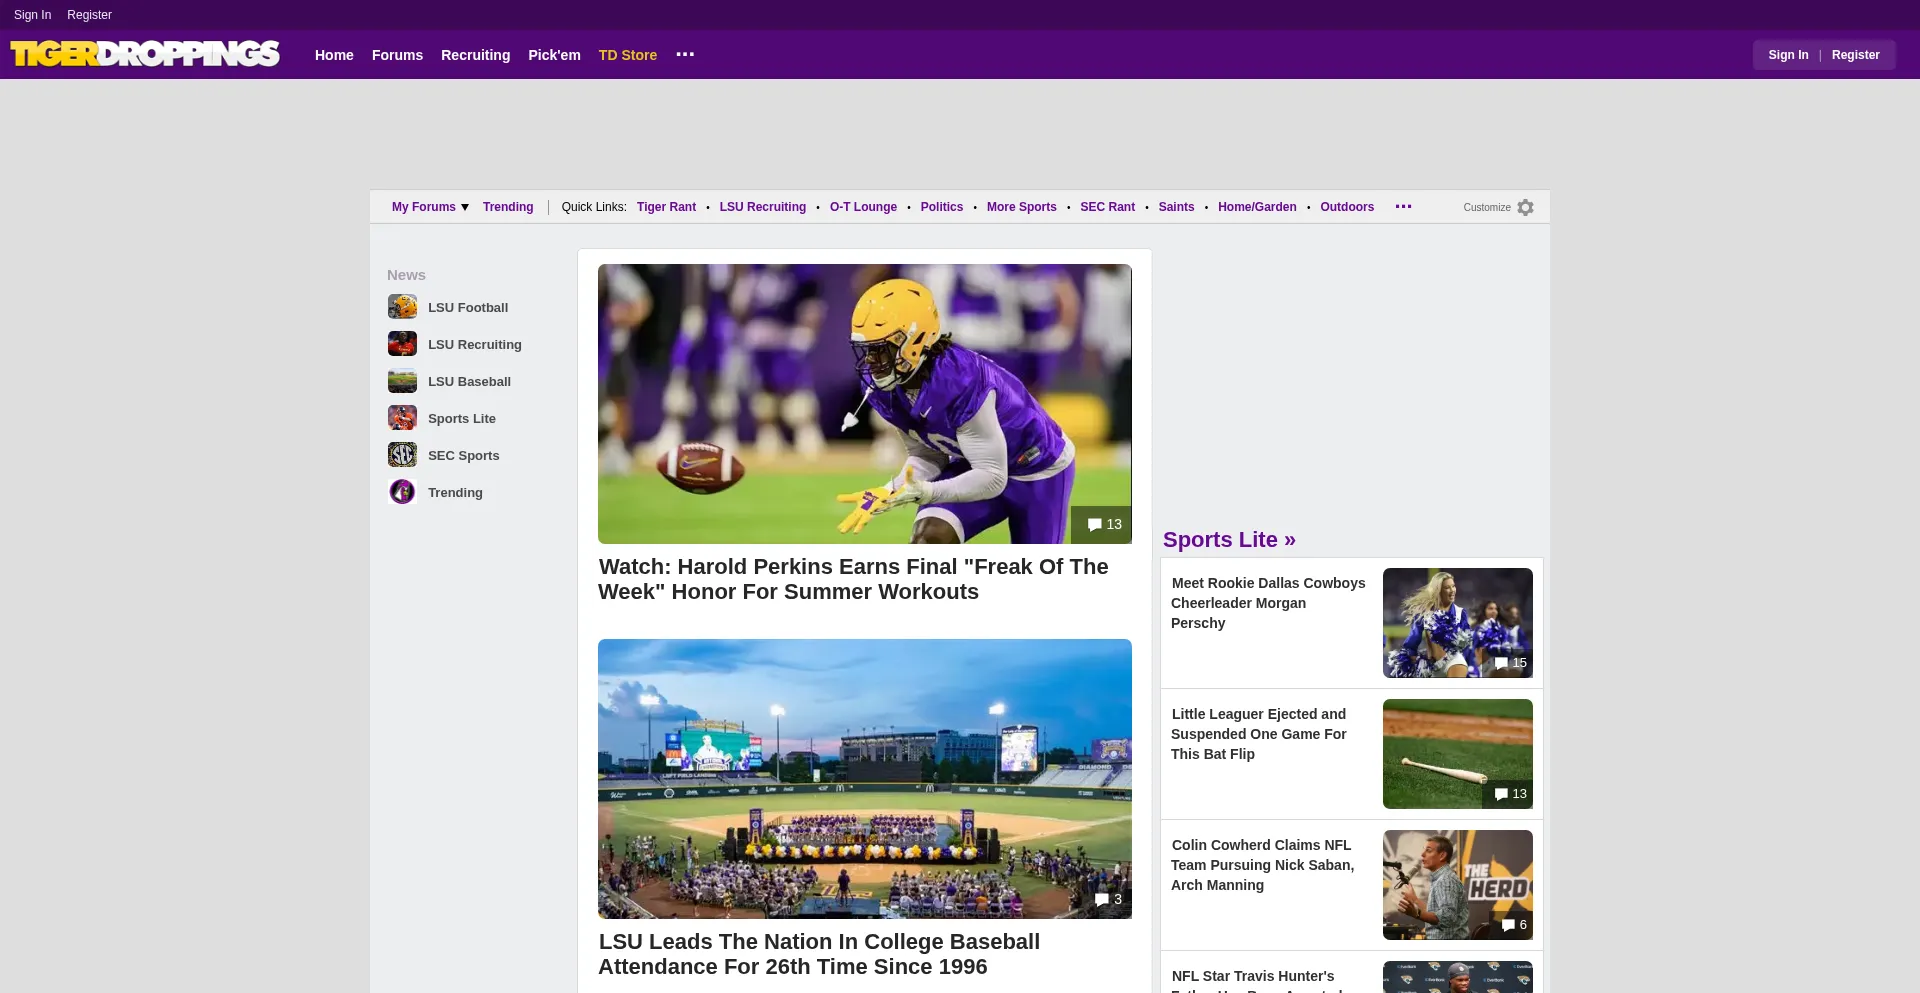
Task: Open the Dallas Cowboys cheerleader thumbnail
Action: [1457, 623]
